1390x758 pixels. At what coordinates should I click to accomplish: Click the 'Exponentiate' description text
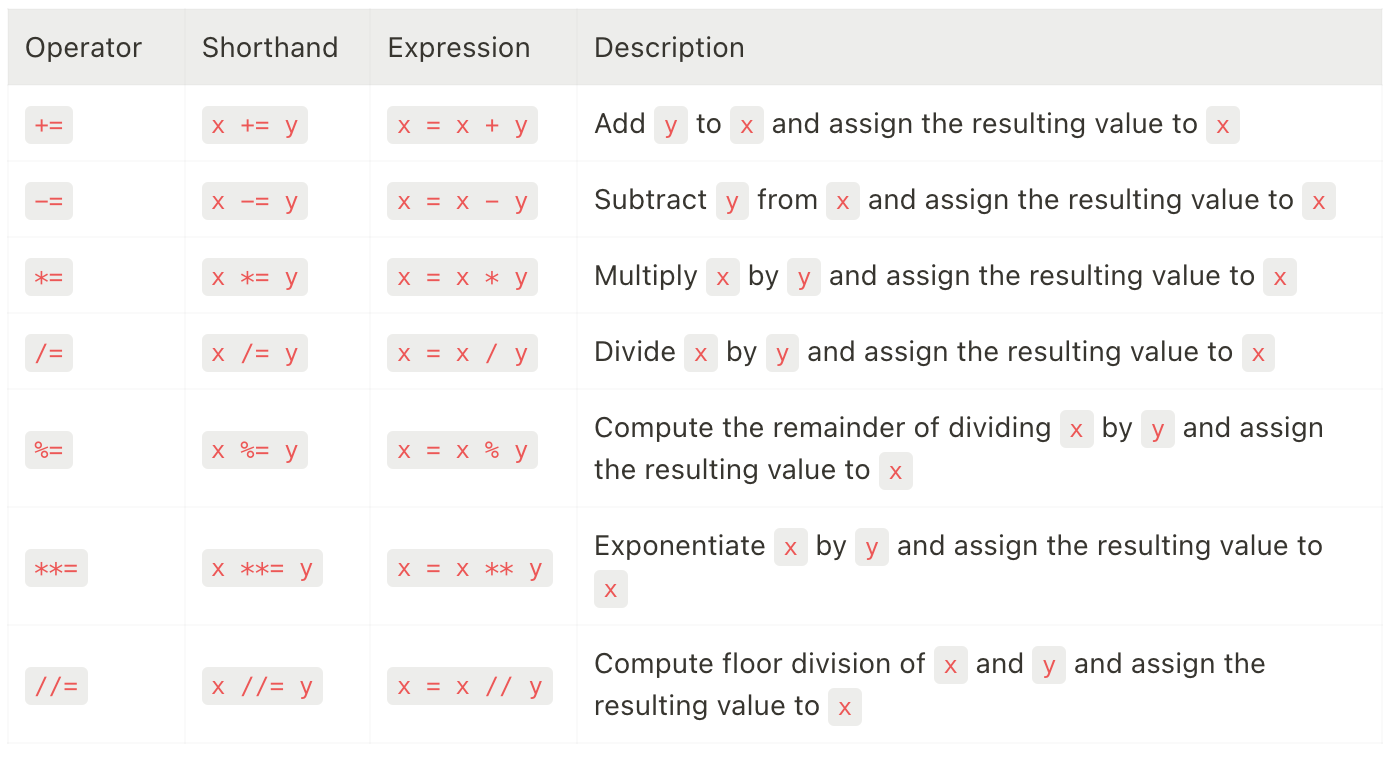tap(680, 546)
